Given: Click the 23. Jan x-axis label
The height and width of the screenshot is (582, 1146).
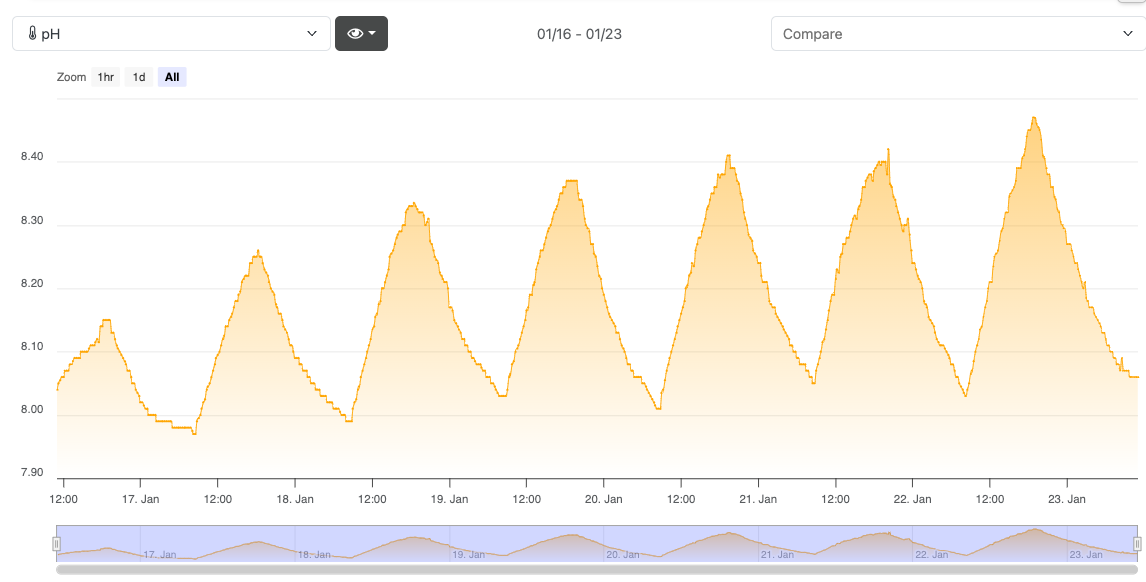Looking at the screenshot, I should coord(1067,499).
